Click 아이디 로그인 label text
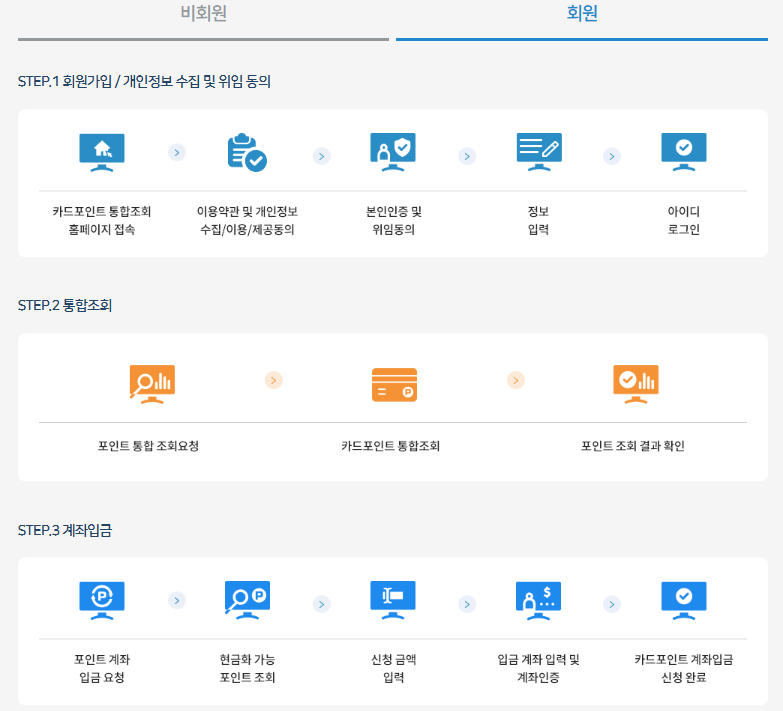 (x=684, y=220)
